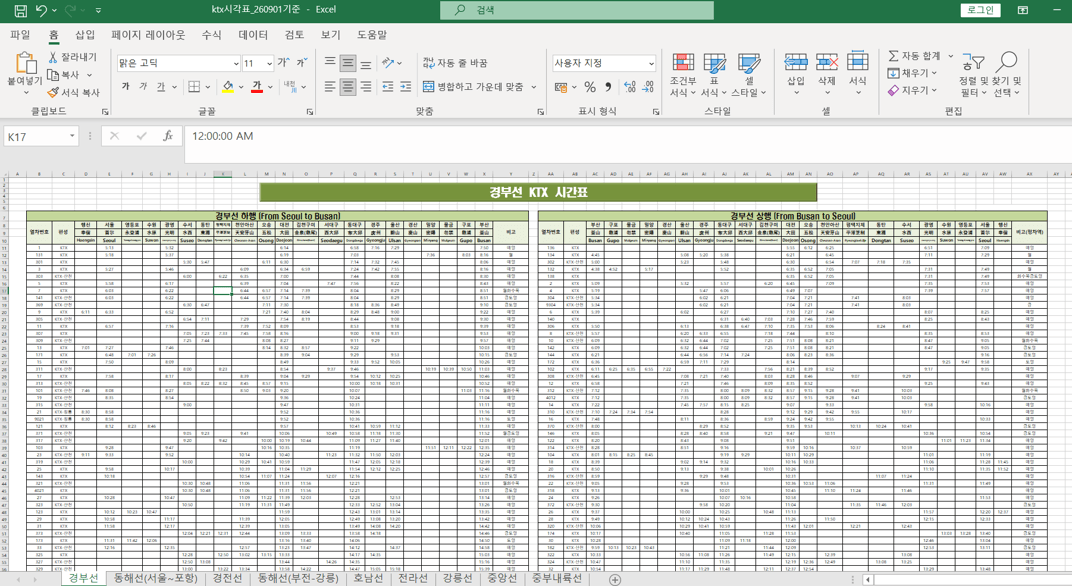The width and height of the screenshot is (1072, 586).
Task: Decrease font size with small 가 button
Action: [x=302, y=63]
